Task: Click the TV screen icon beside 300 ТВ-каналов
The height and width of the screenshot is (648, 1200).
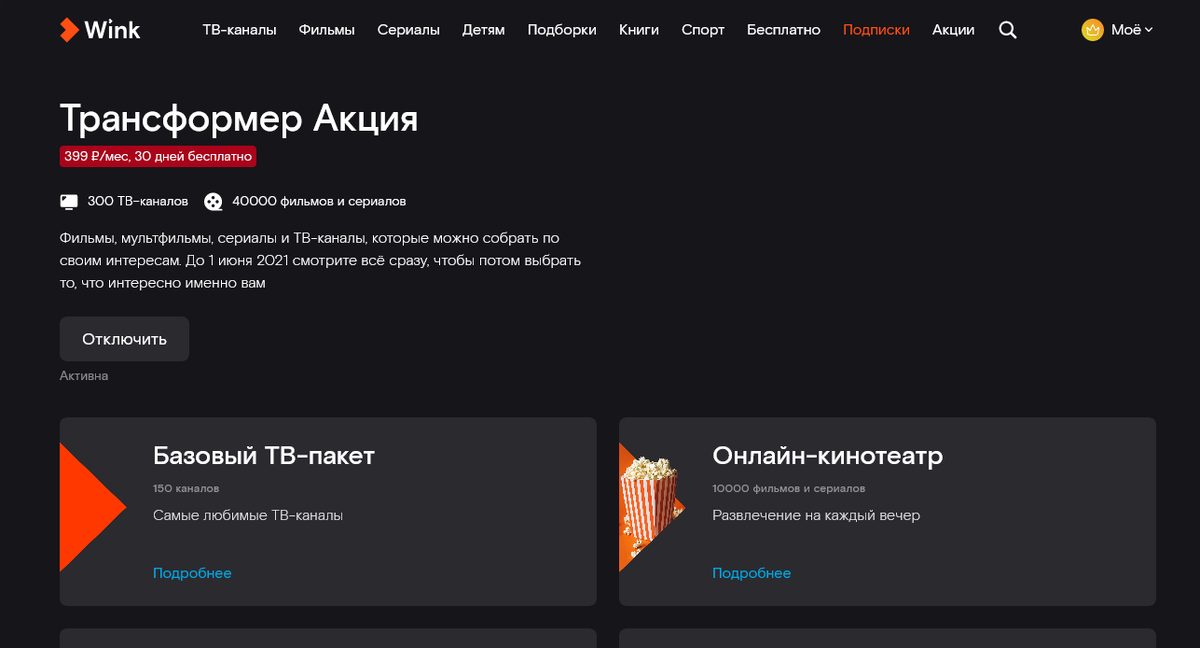Action: point(69,202)
